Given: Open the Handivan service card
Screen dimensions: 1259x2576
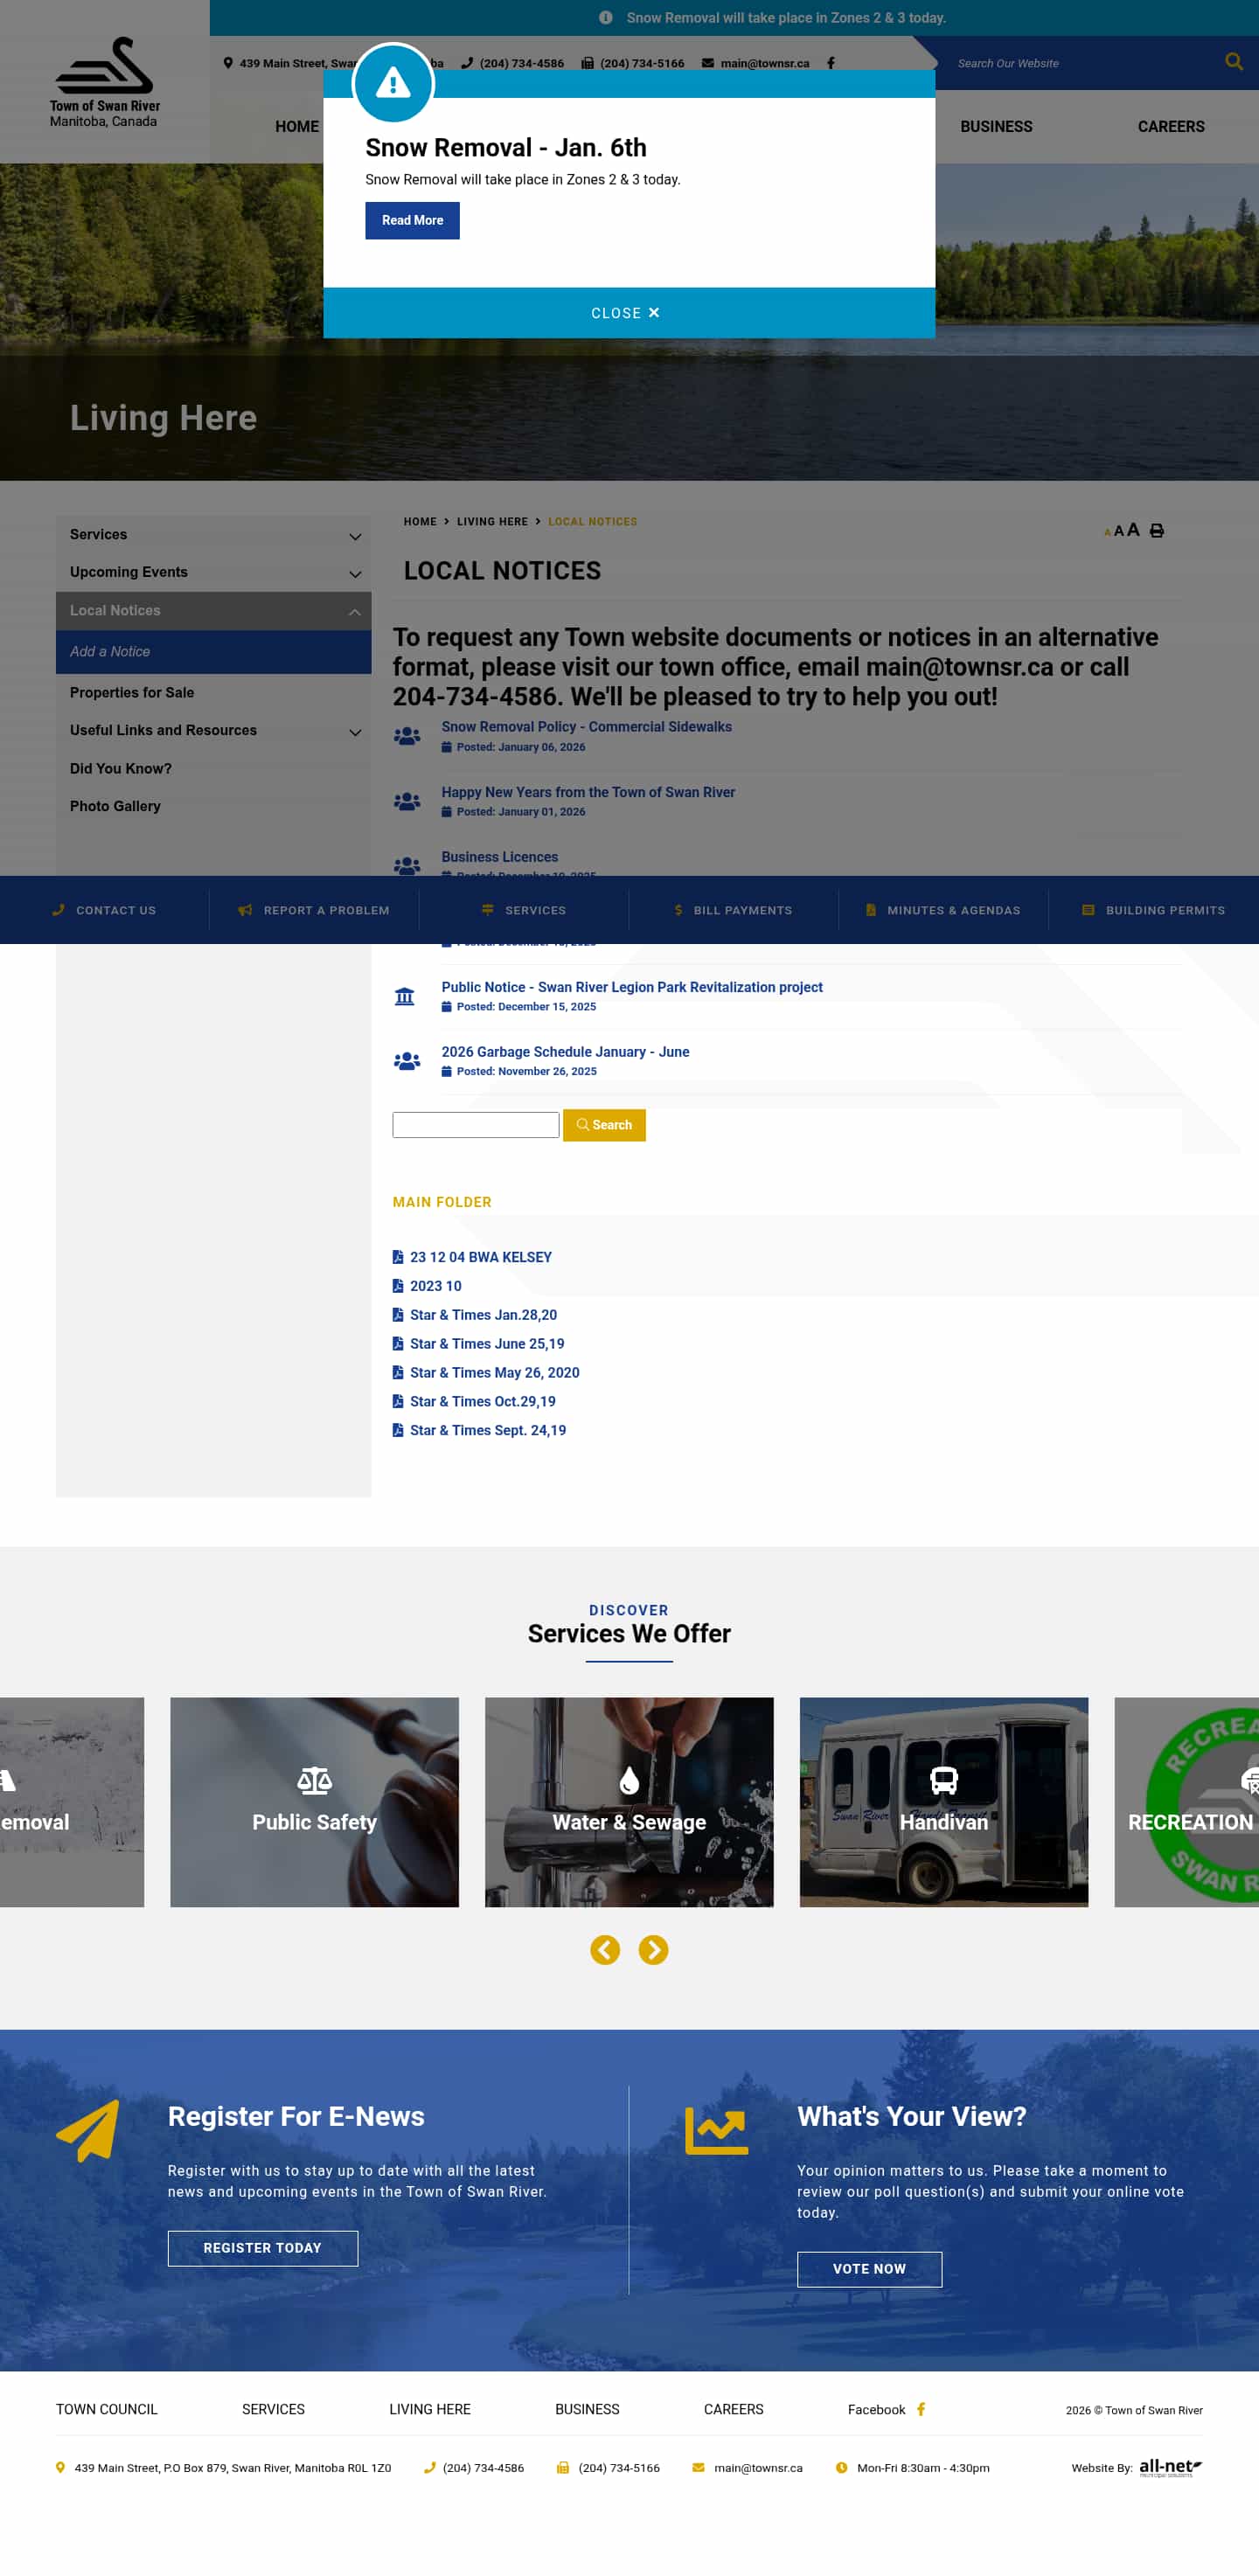Looking at the screenshot, I should [x=944, y=1802].
